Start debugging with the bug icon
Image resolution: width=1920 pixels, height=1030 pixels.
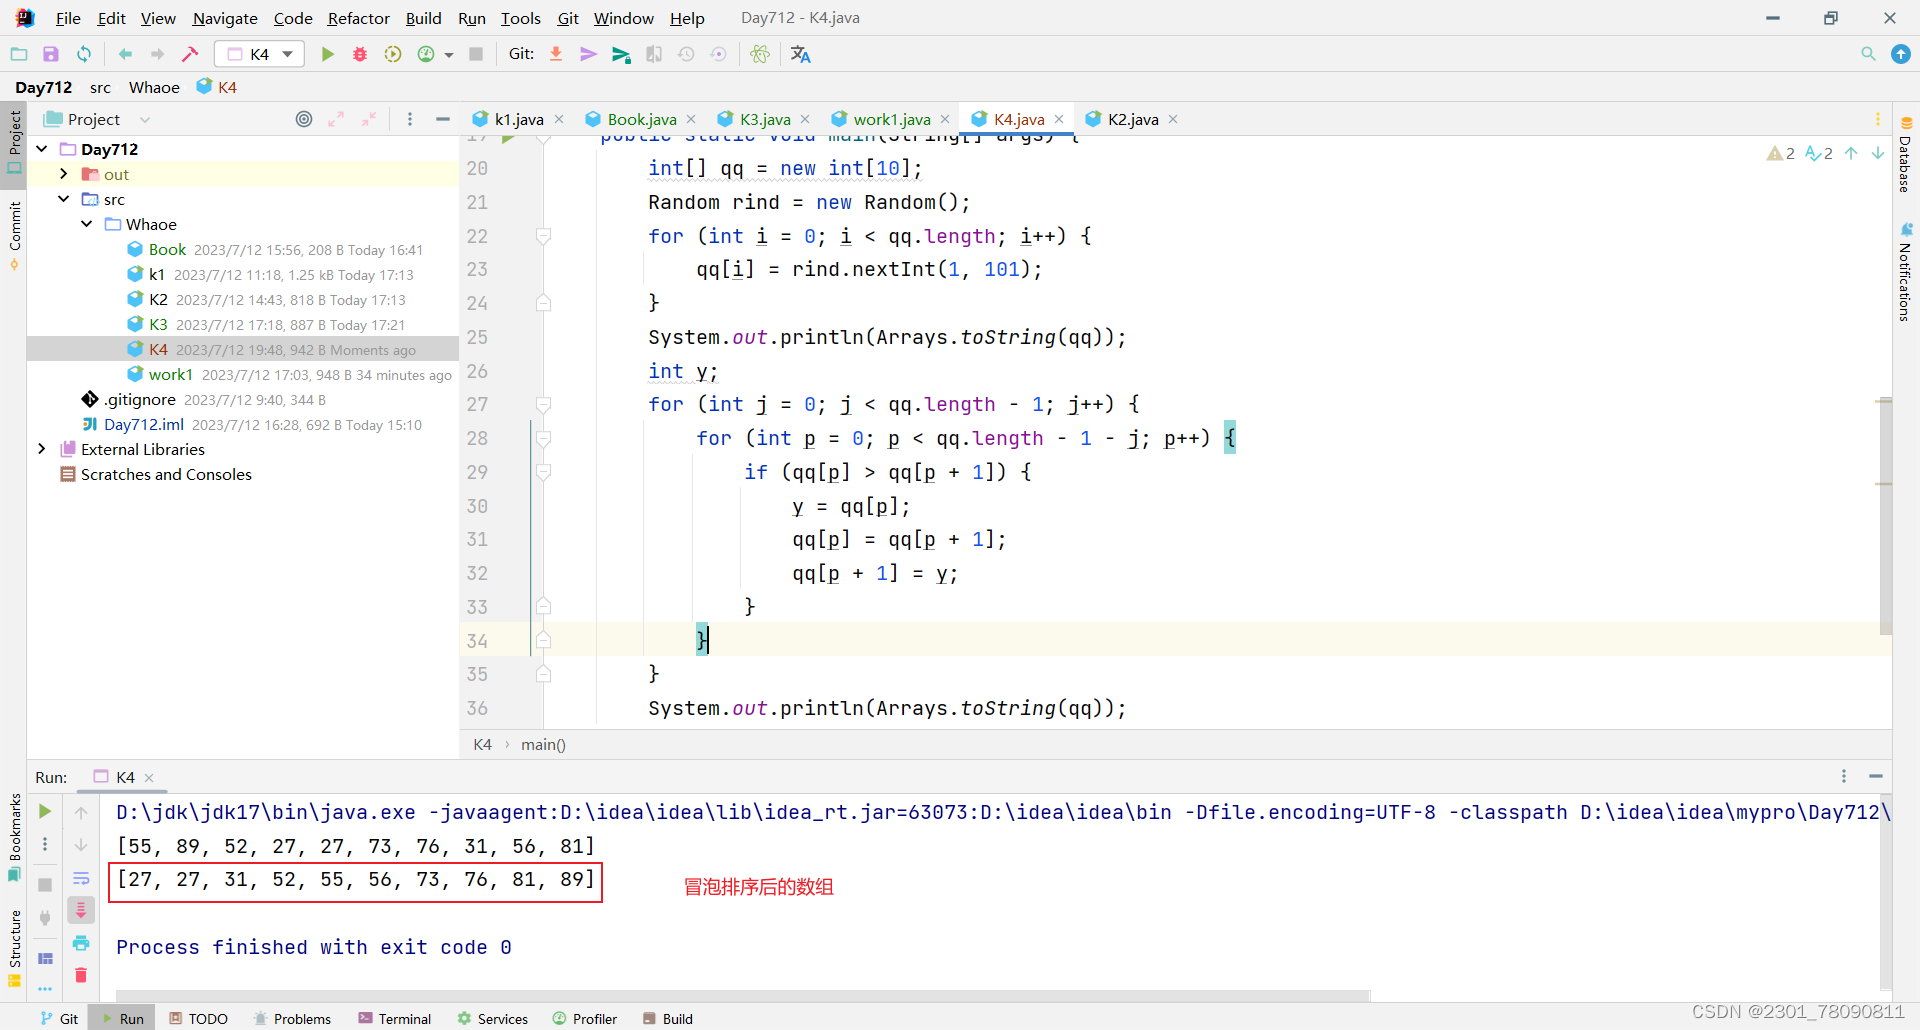tap(360, 54)
